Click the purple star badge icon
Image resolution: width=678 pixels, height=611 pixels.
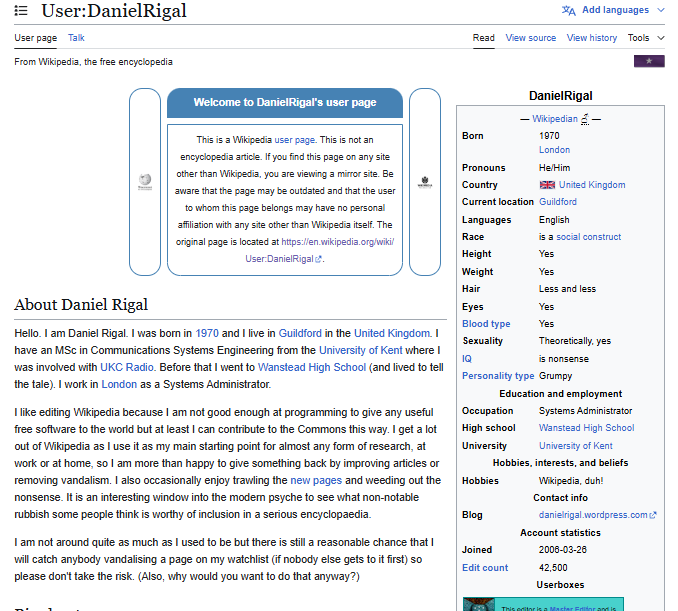[649, 61]
